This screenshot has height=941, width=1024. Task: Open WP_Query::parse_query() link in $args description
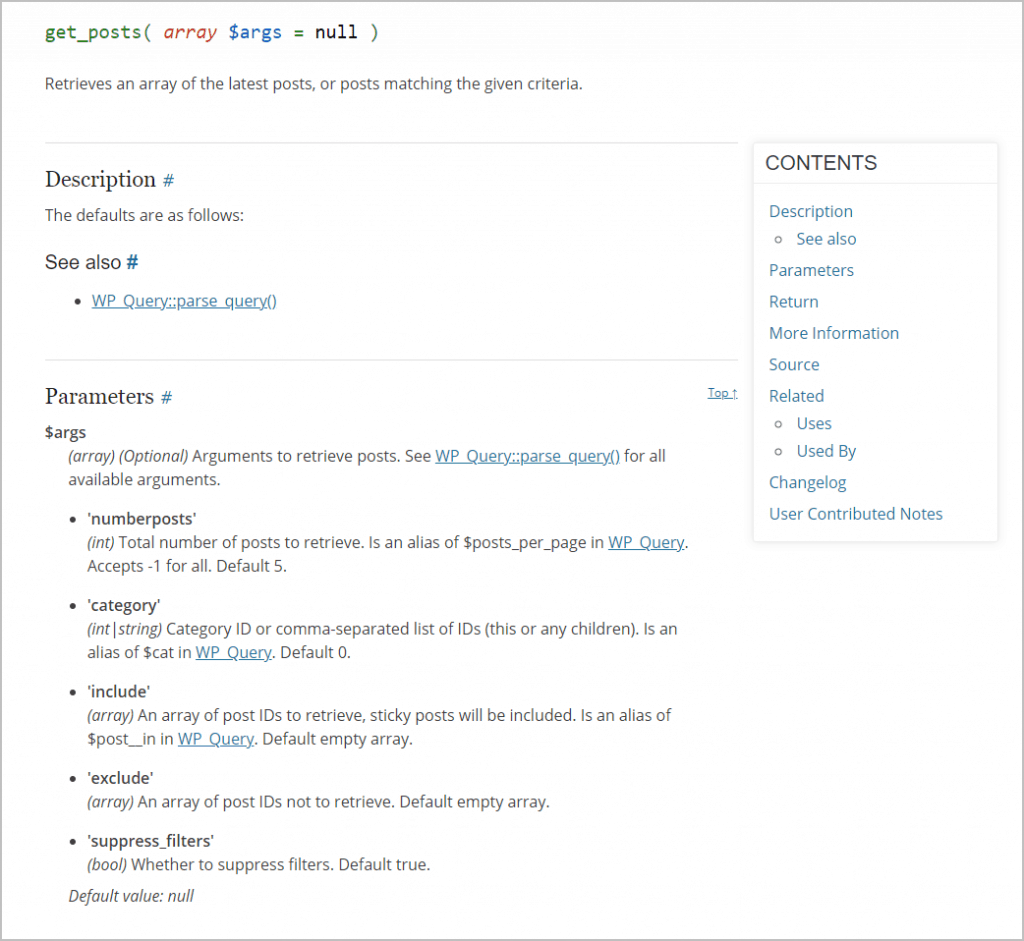point(527,456)
